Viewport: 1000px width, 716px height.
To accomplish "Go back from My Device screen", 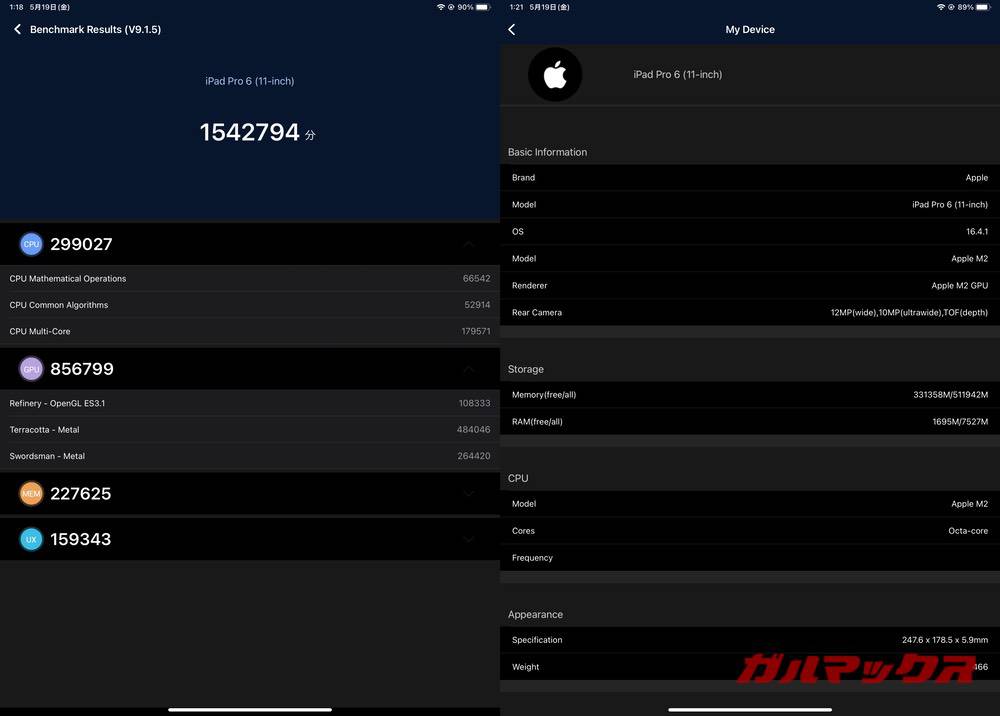I will (511, 29).
